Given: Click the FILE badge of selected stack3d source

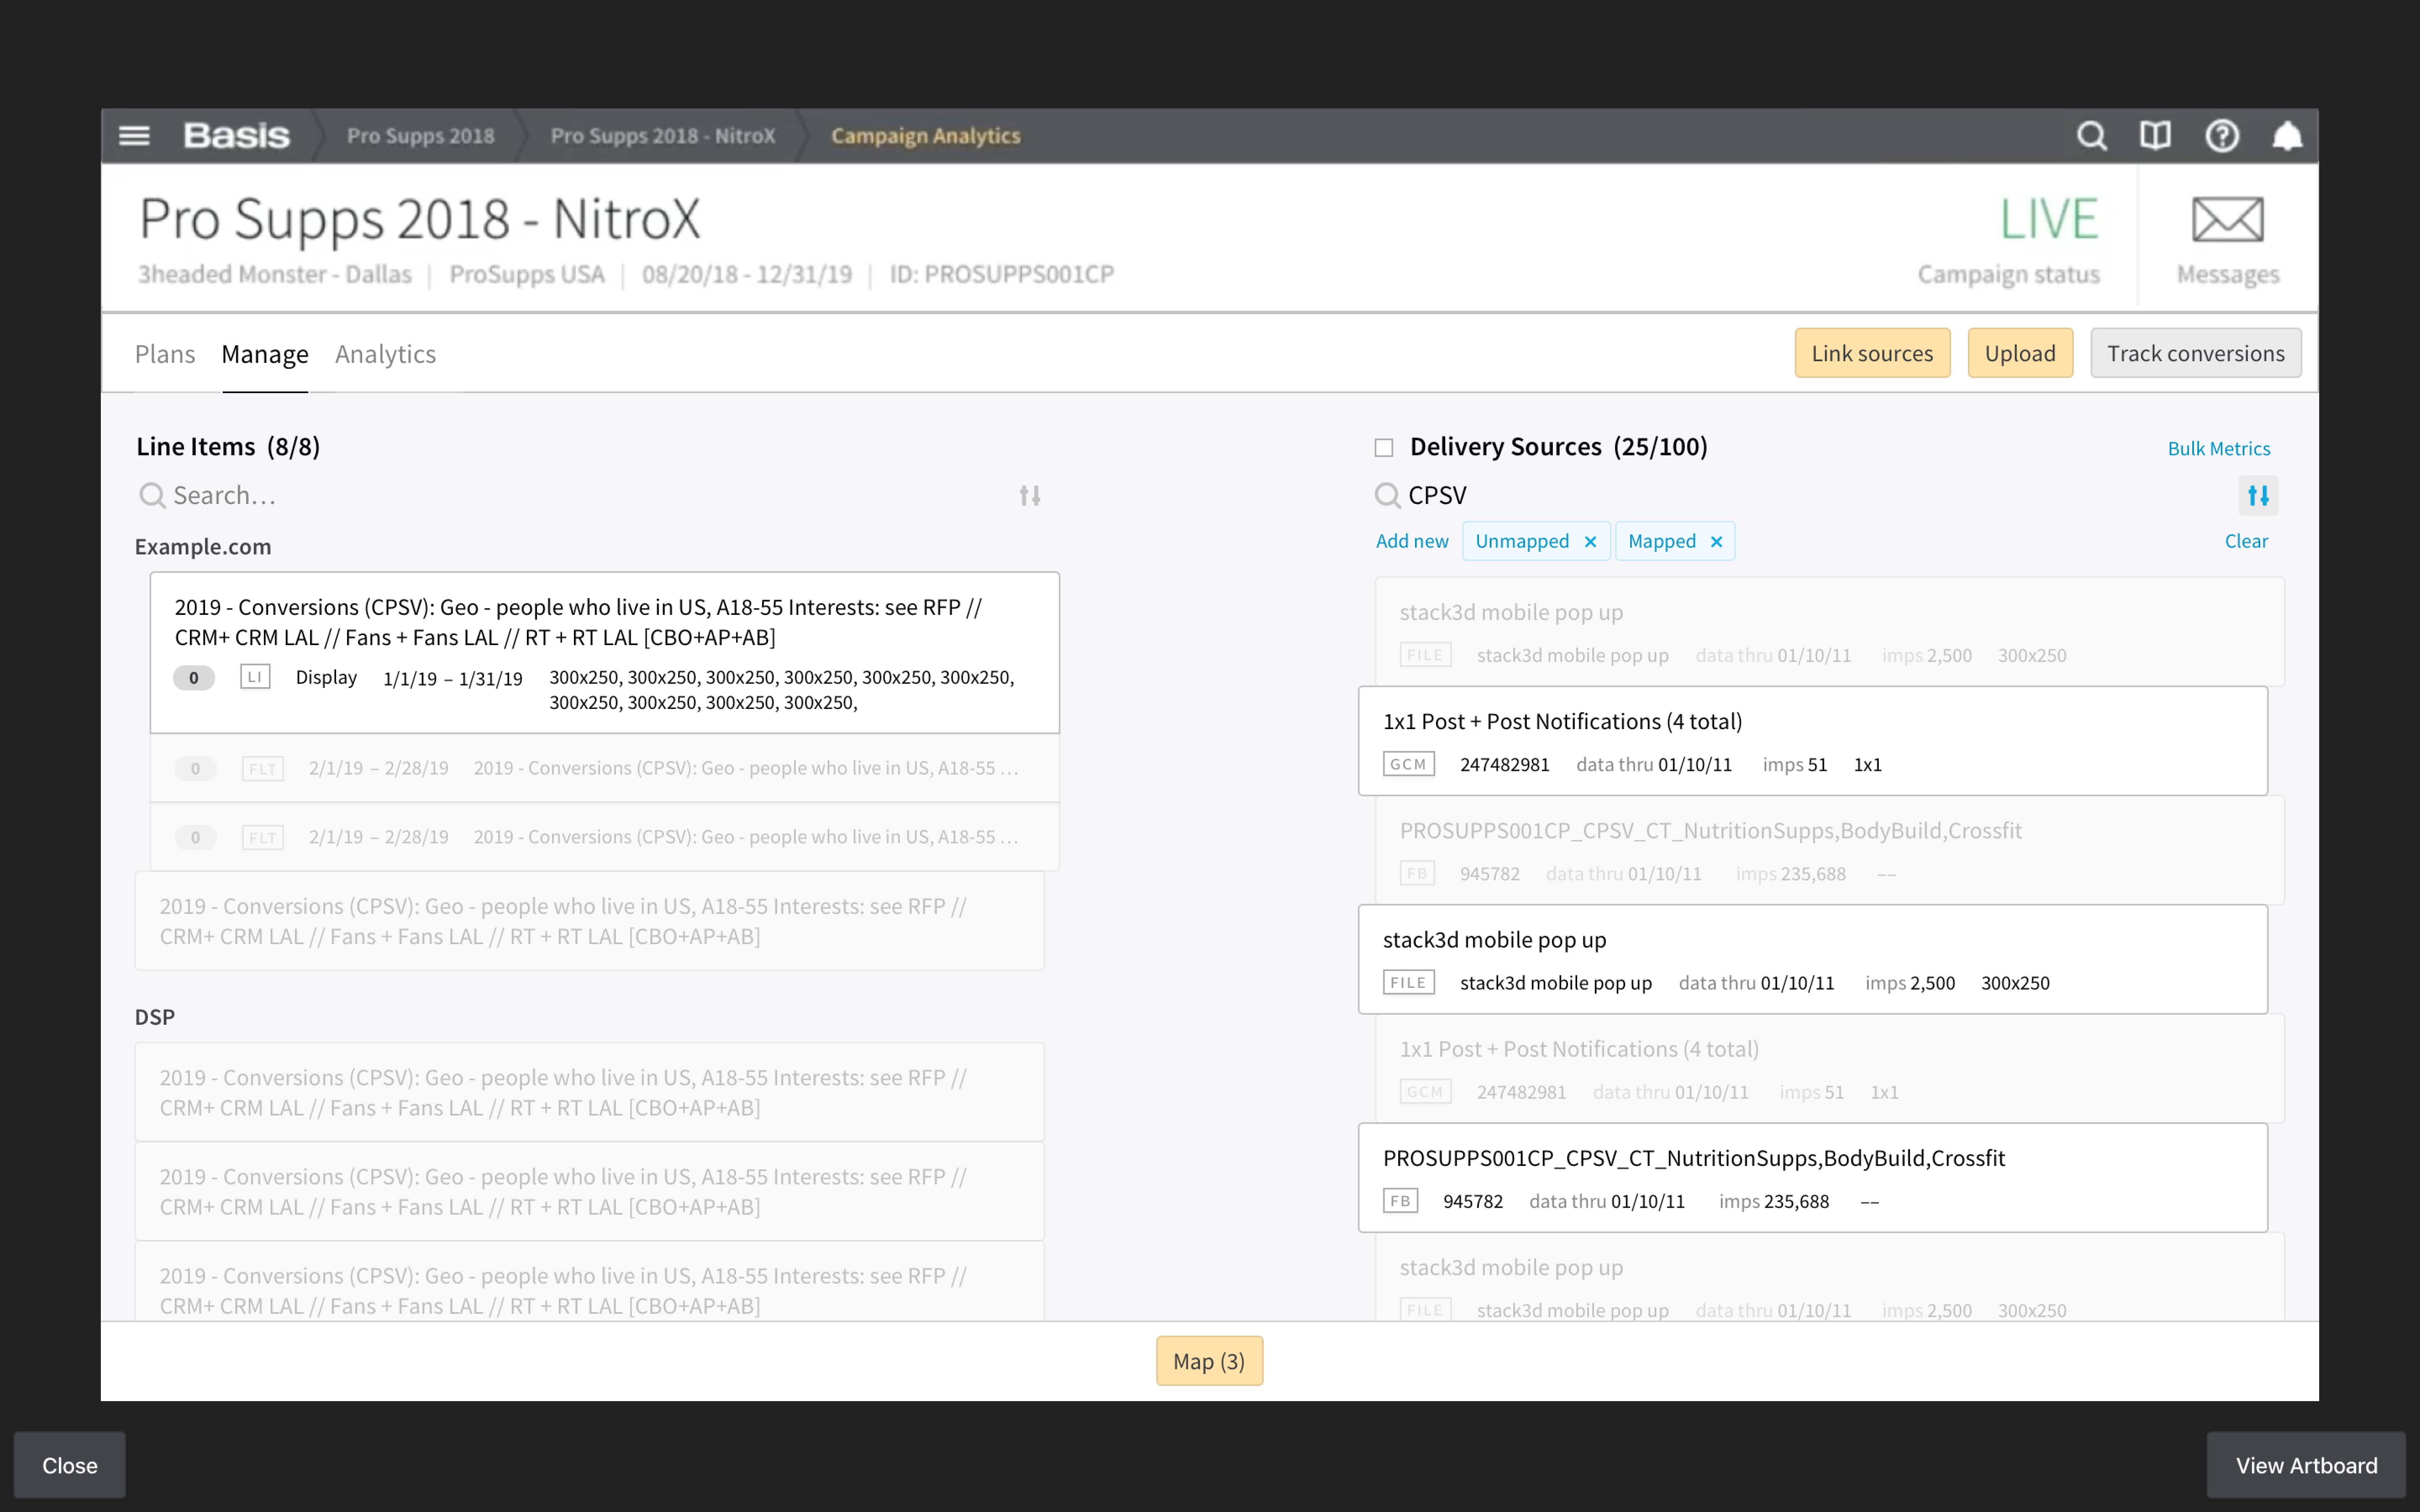Looking at the screenshot, I should point(1409,982).
